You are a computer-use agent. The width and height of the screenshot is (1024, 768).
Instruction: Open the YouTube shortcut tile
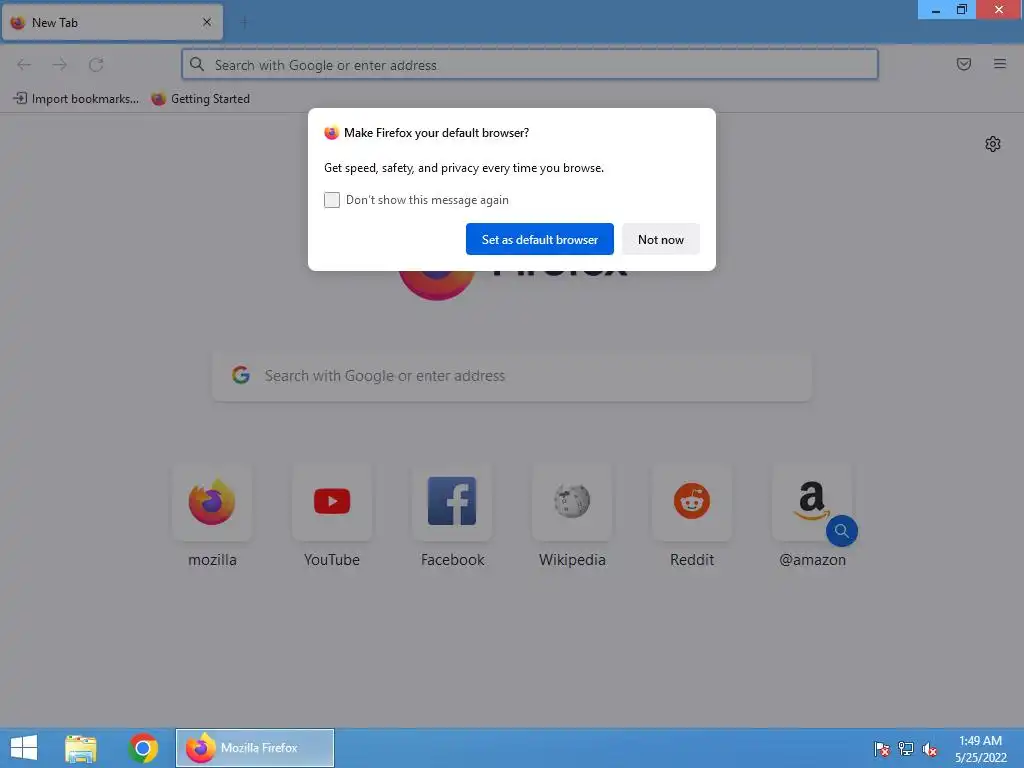332,502
